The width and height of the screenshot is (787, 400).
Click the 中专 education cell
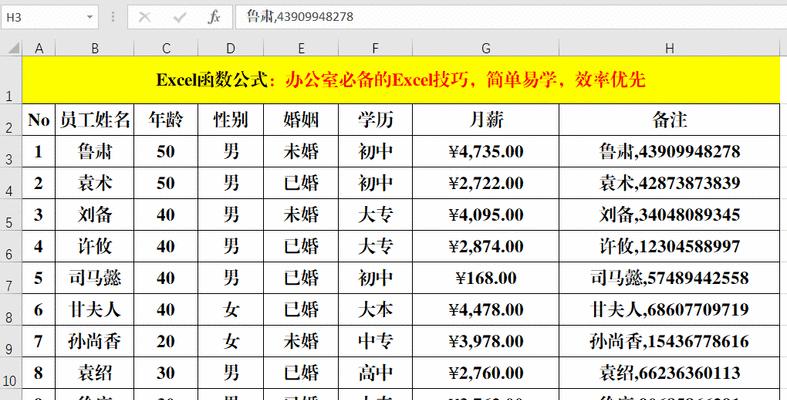[x=375, y=341]
